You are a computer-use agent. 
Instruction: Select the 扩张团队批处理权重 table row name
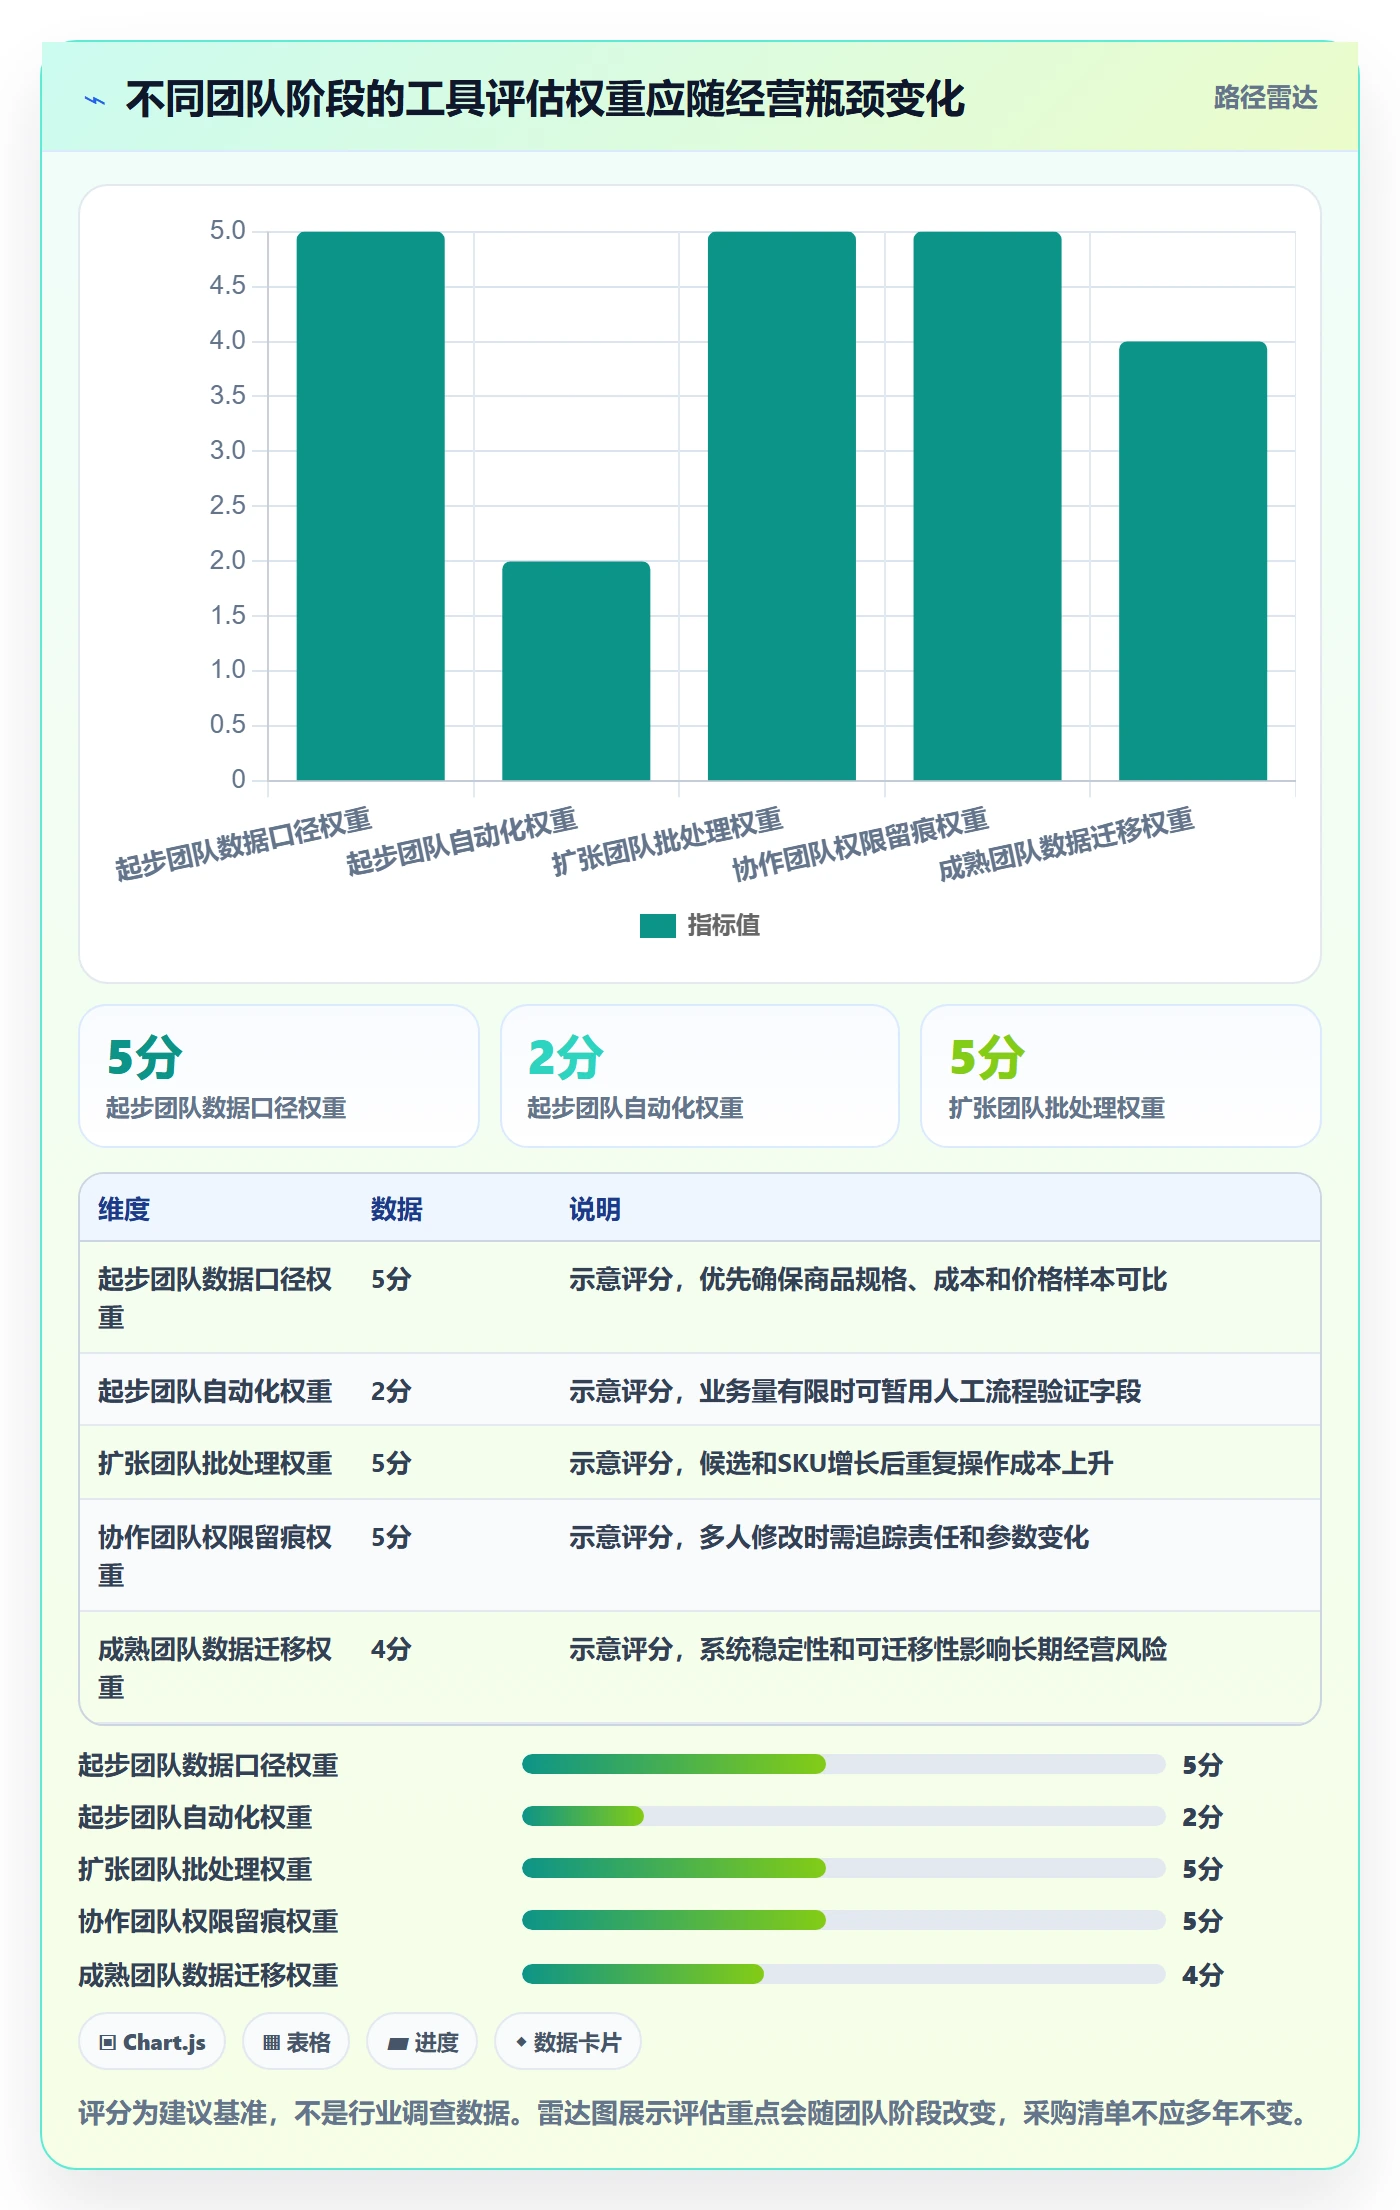[x=215, y=1463]
